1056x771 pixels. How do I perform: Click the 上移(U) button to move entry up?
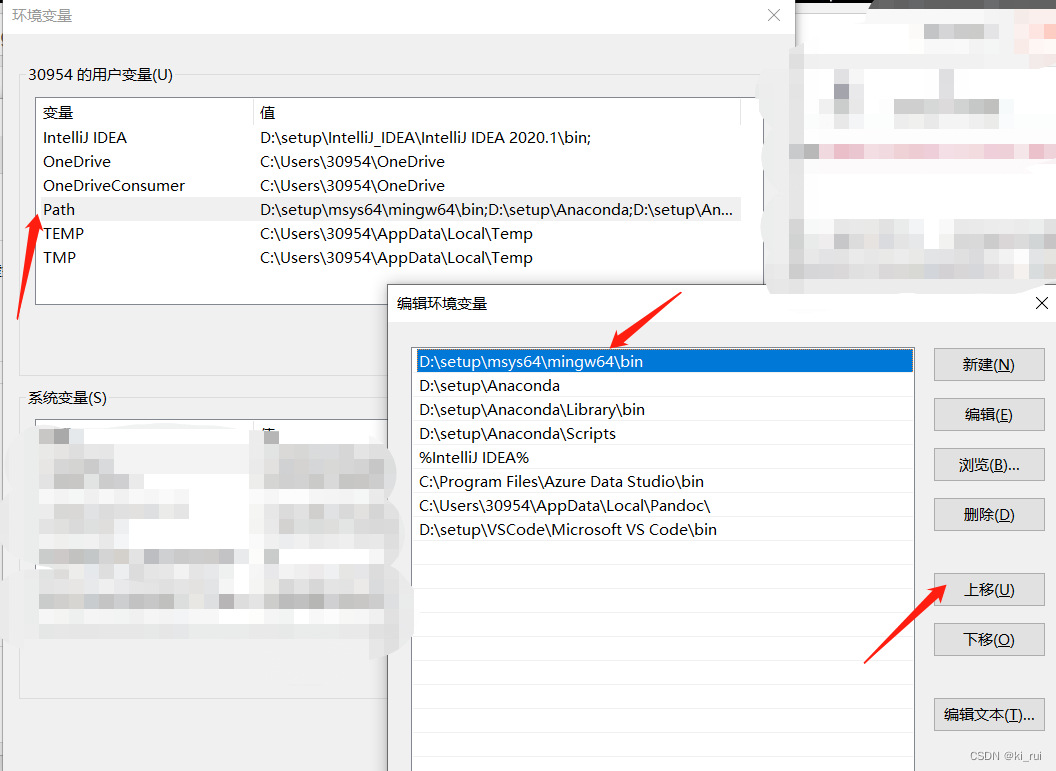(x=988, y=589)
